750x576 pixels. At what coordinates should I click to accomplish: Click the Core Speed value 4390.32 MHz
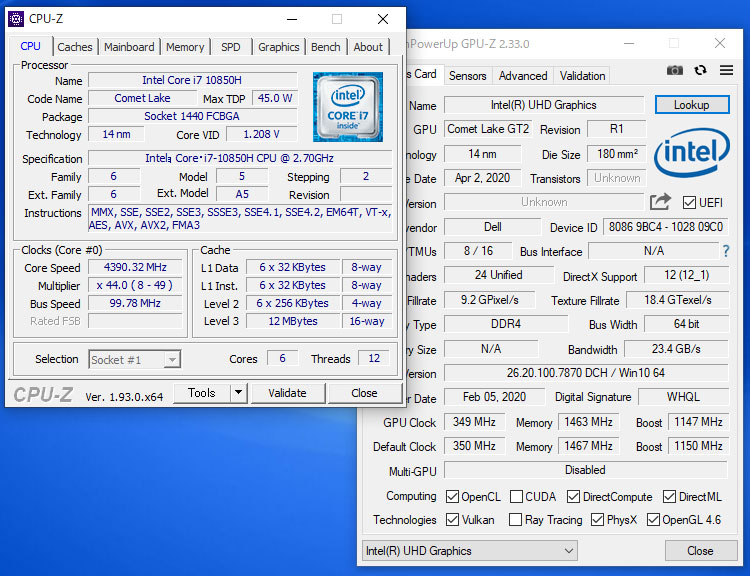(x=135, y=267)
